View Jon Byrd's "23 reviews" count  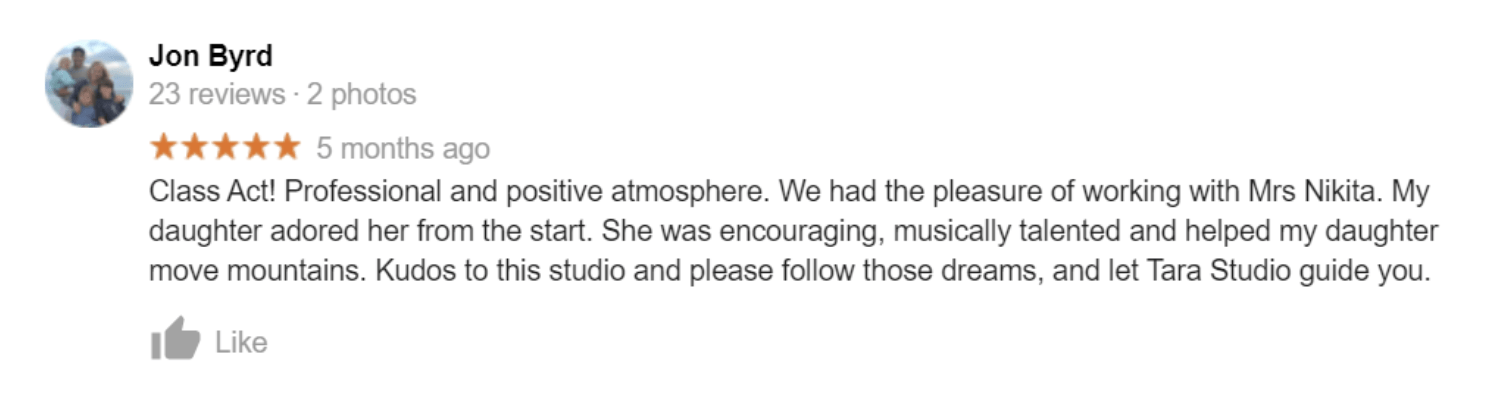pos(216,95)
